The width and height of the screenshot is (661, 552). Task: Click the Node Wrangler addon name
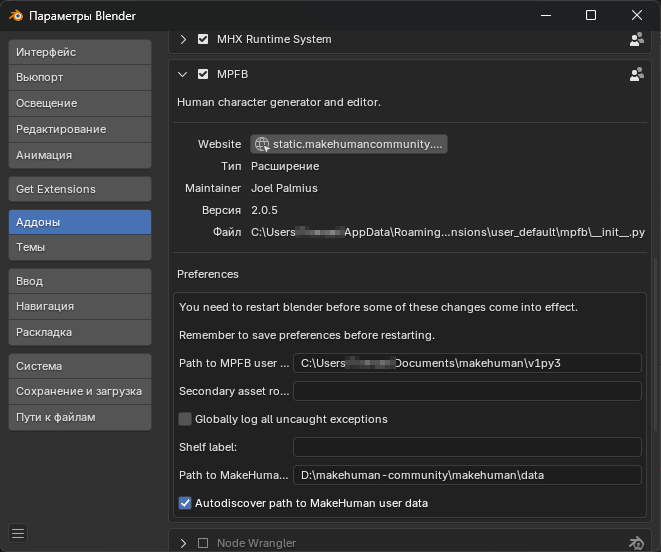pyautogui.click(x=256, y=543)
